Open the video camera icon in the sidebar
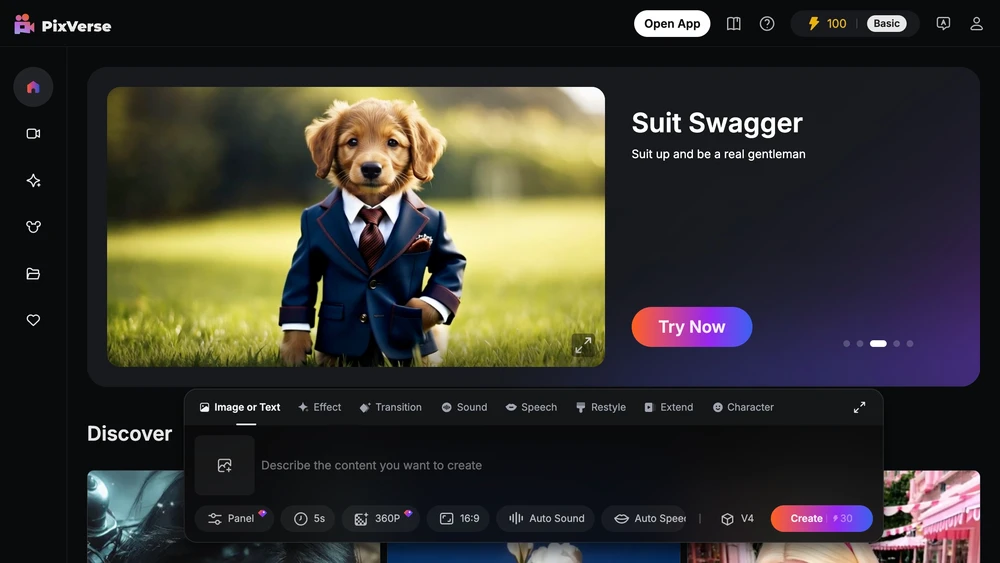The width and height of the screenshot is (1000, 563). [33, 133]
